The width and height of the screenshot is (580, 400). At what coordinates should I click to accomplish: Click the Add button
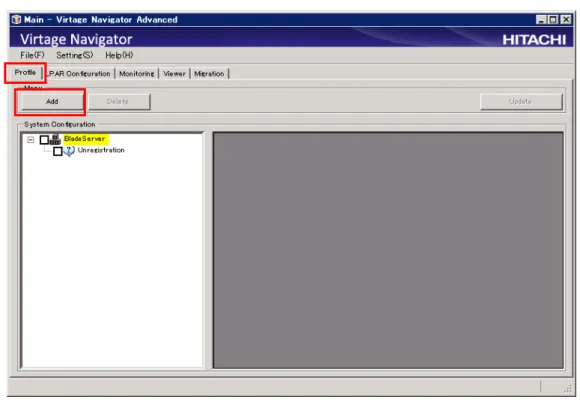(x=52, y=101)
